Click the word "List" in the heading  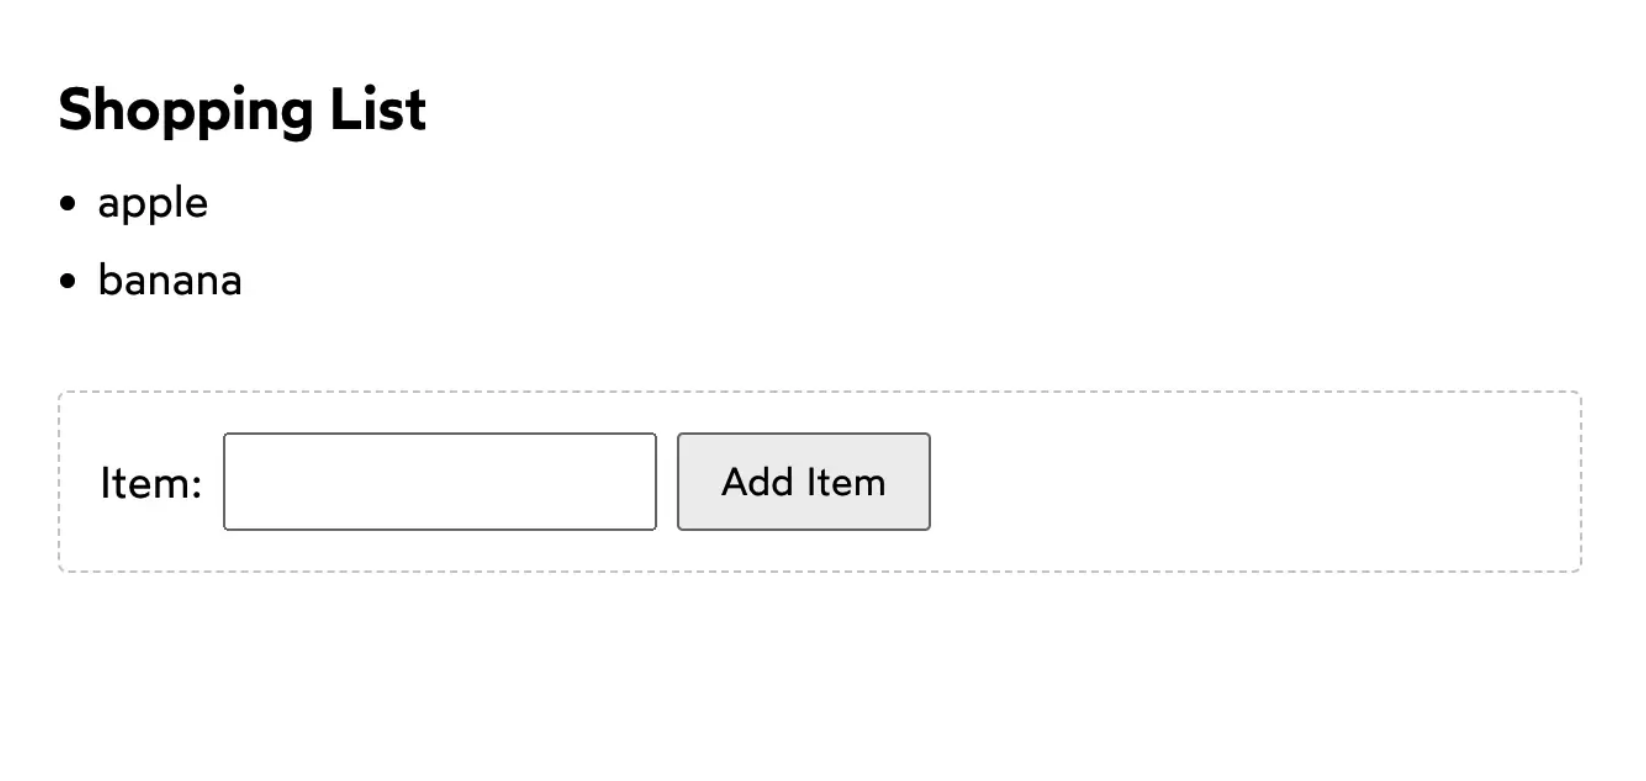click(378, 108)
